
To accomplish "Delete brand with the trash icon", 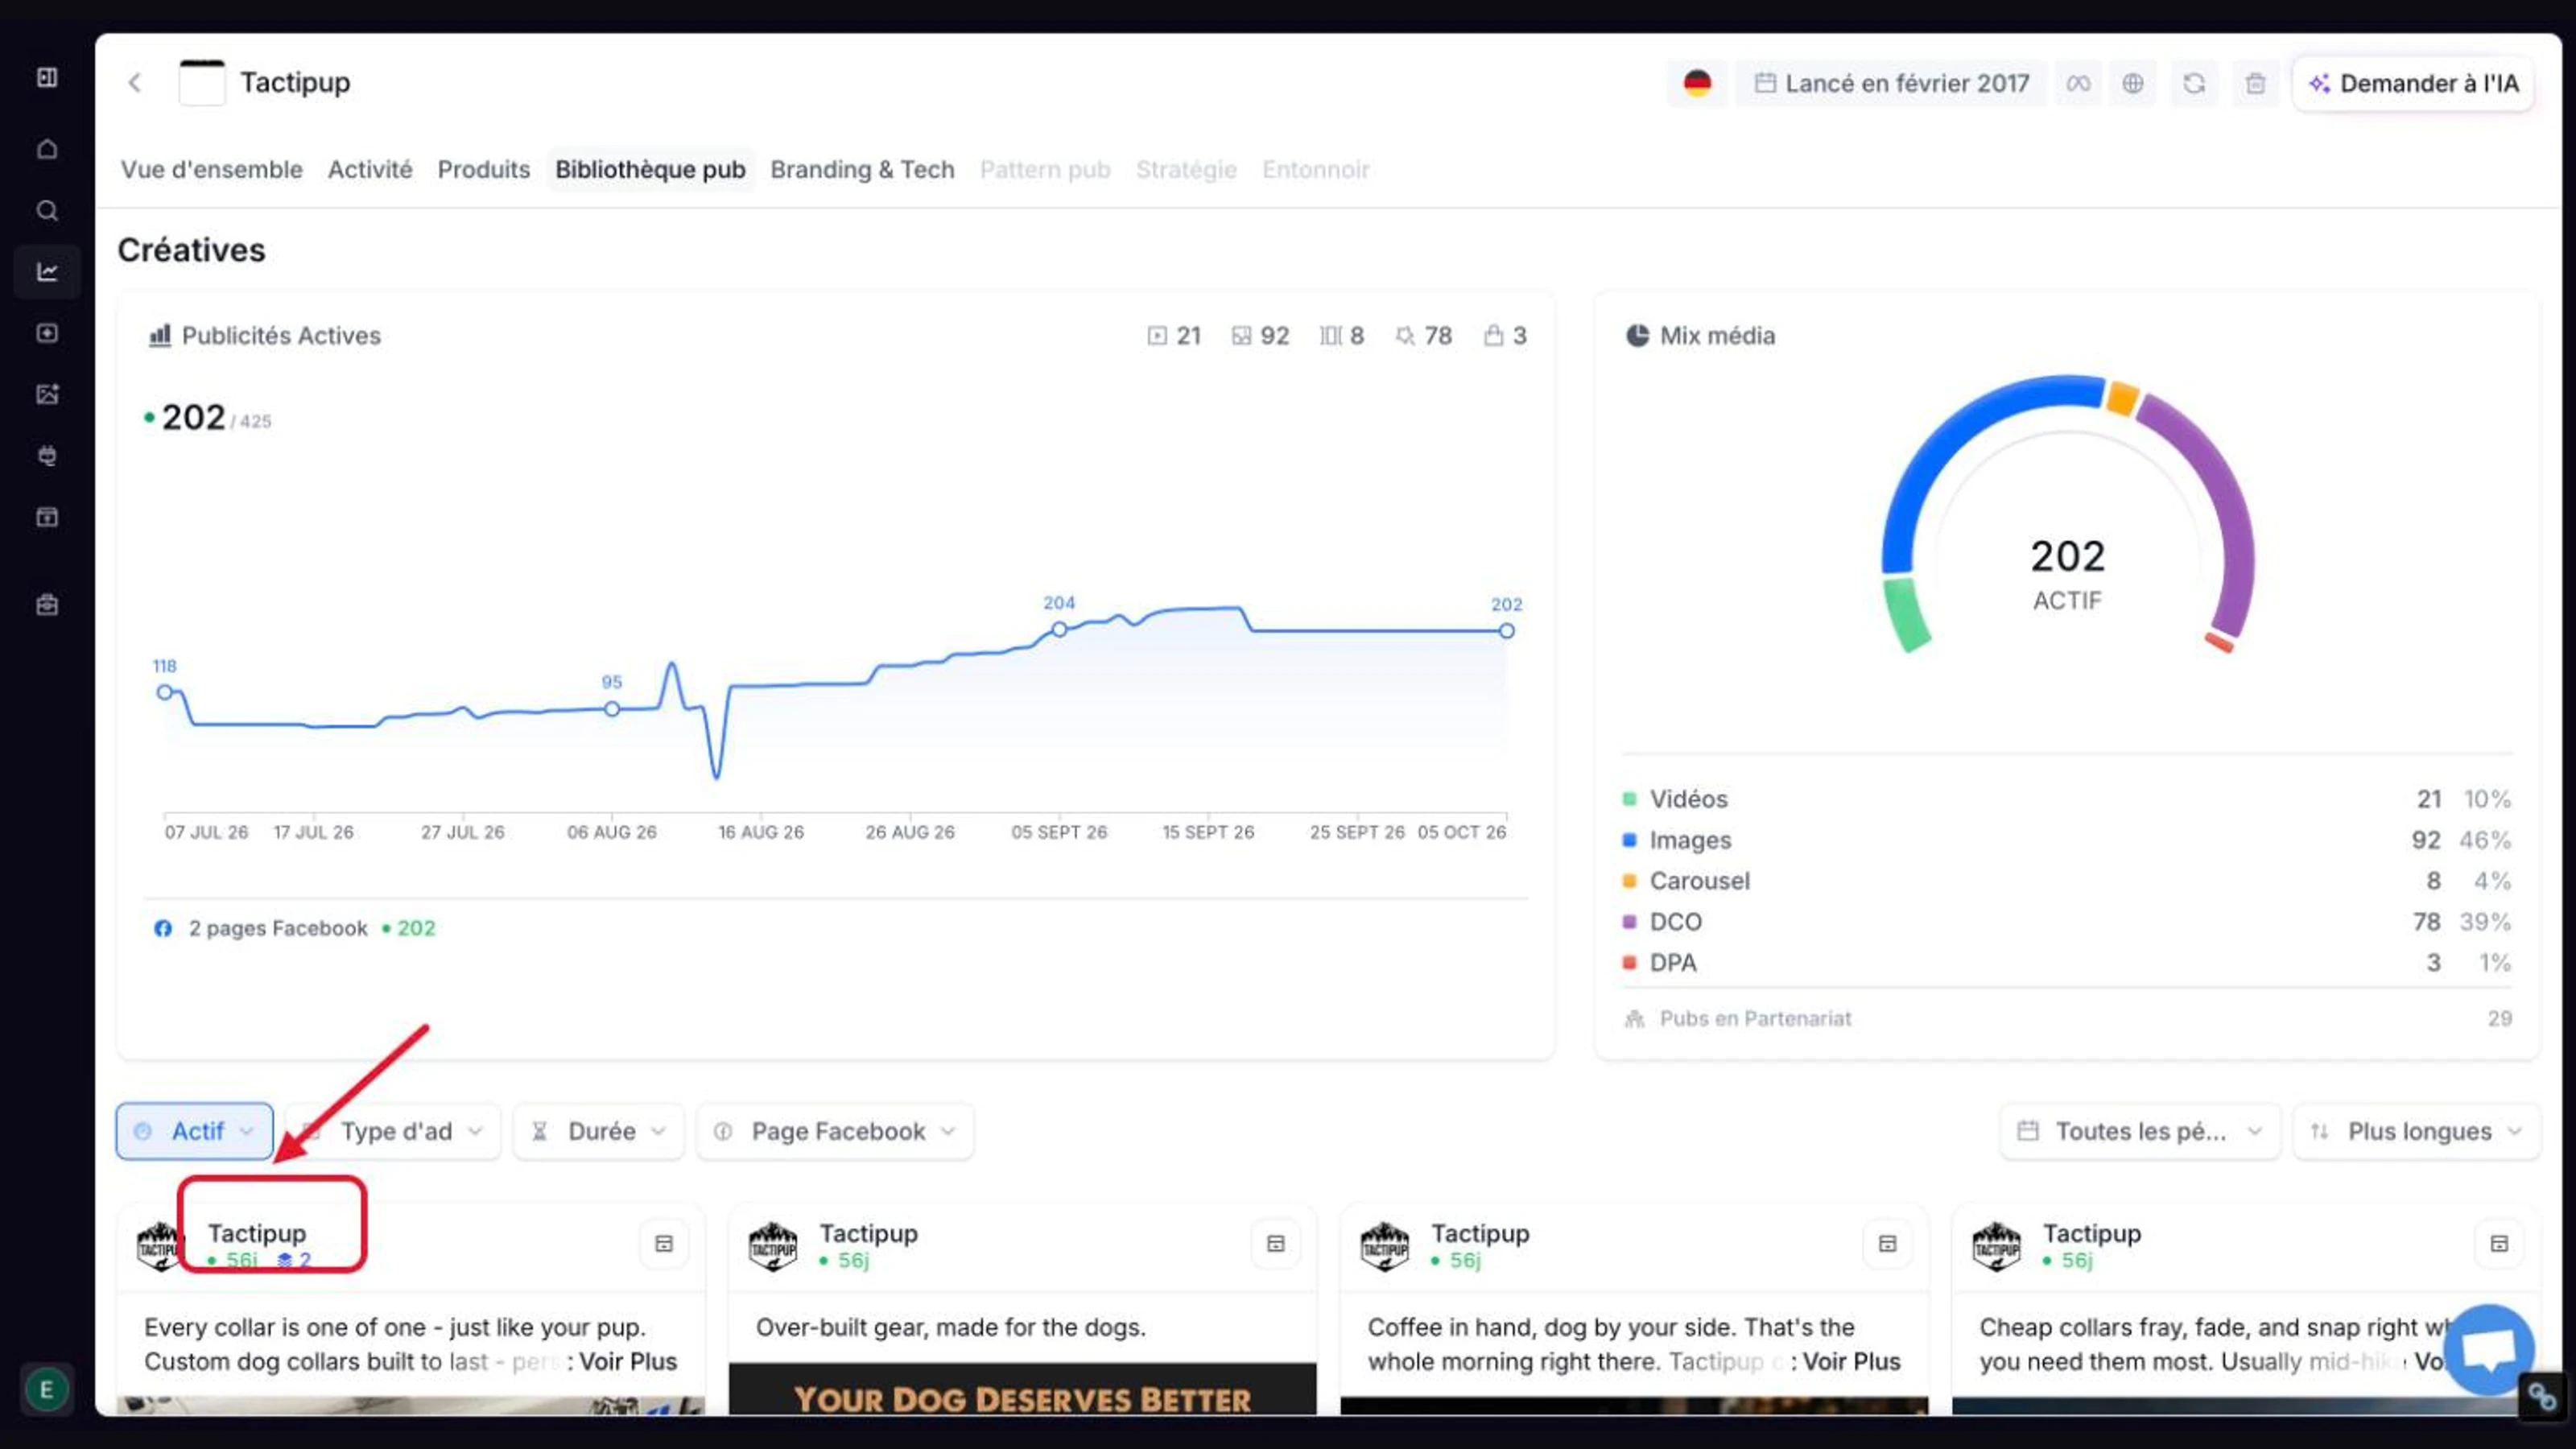I will 2255,83.
